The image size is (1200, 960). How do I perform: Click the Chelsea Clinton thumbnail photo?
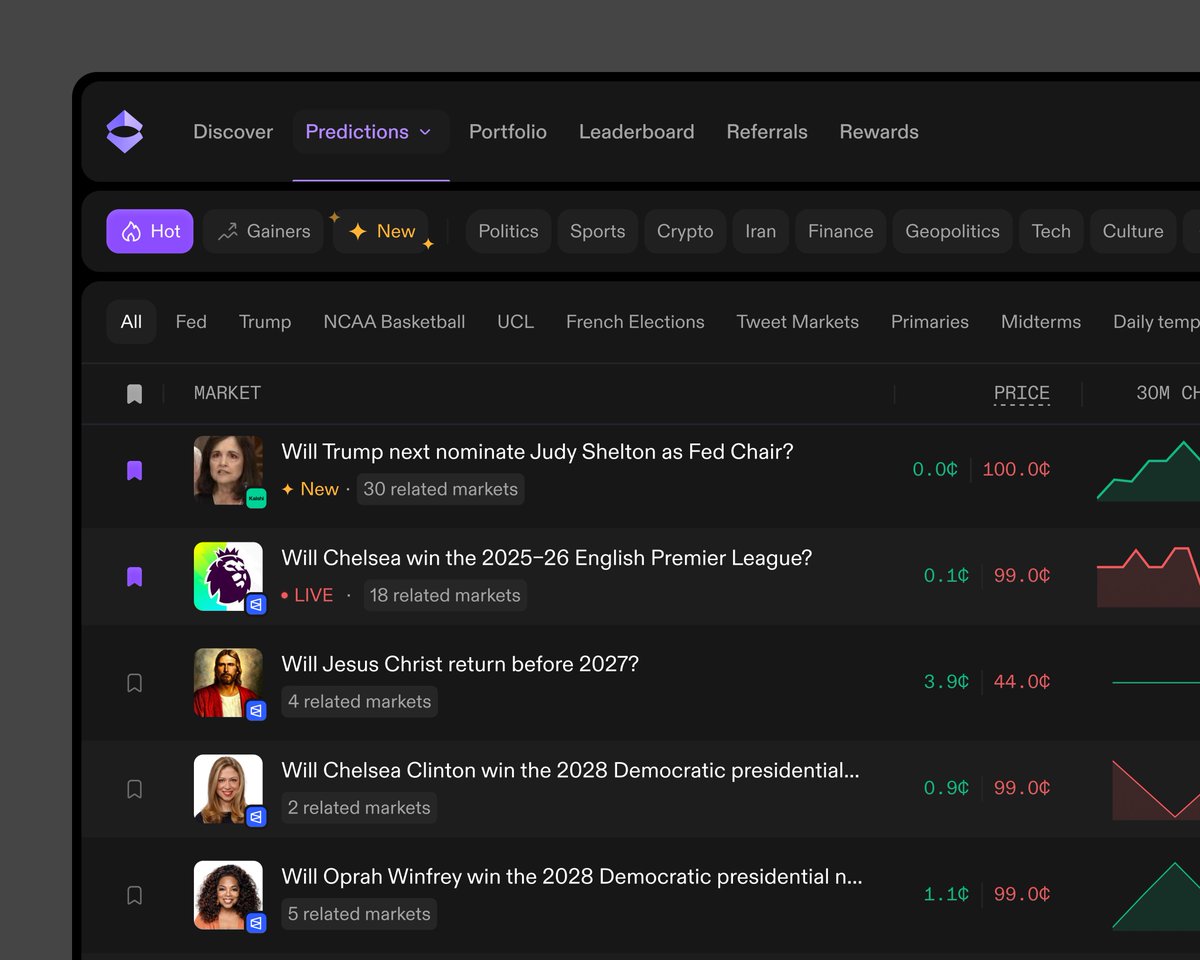(x=228, y=788)
